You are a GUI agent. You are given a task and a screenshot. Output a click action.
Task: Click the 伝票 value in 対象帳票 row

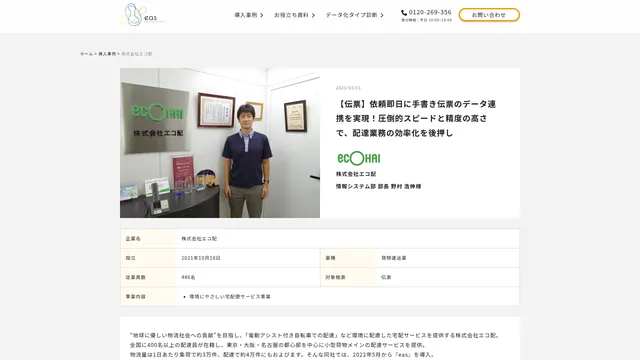tap(386, 277)
